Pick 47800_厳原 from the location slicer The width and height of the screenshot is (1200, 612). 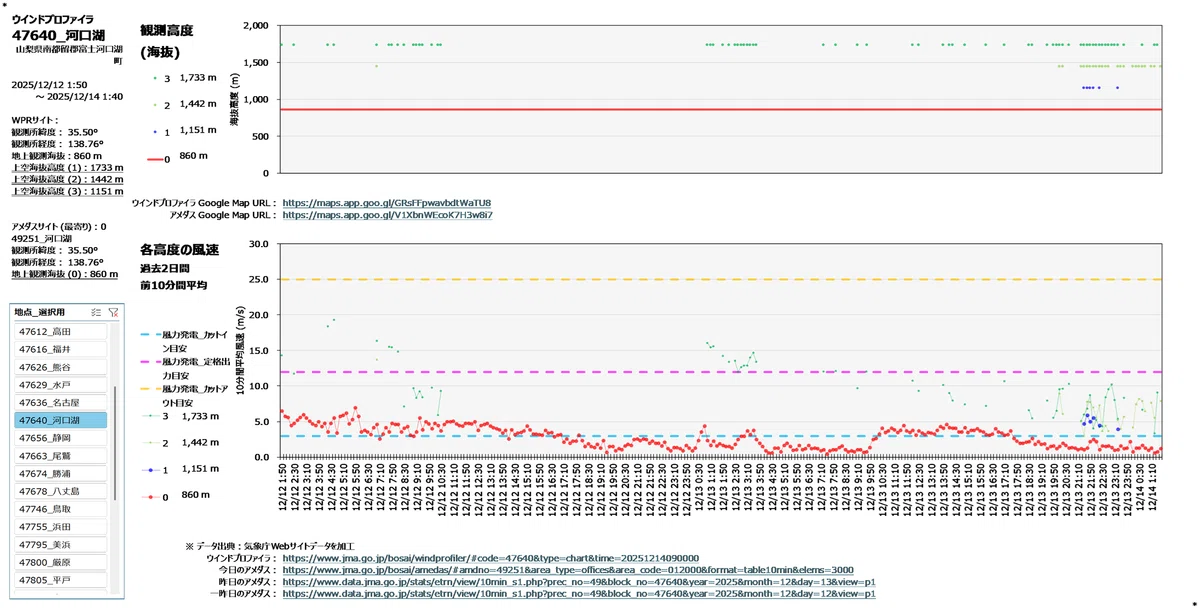[x=61, y=563]
